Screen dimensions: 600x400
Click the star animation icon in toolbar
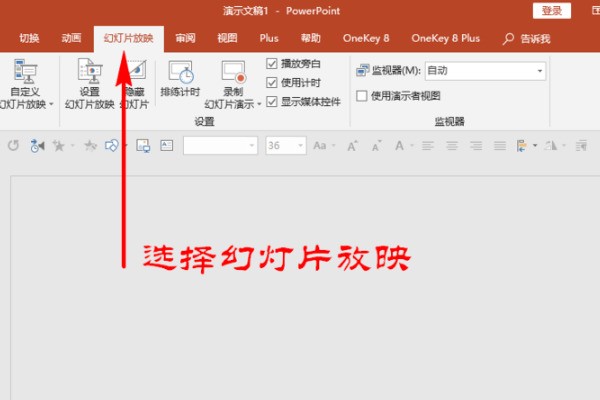[x=59, y=145]
